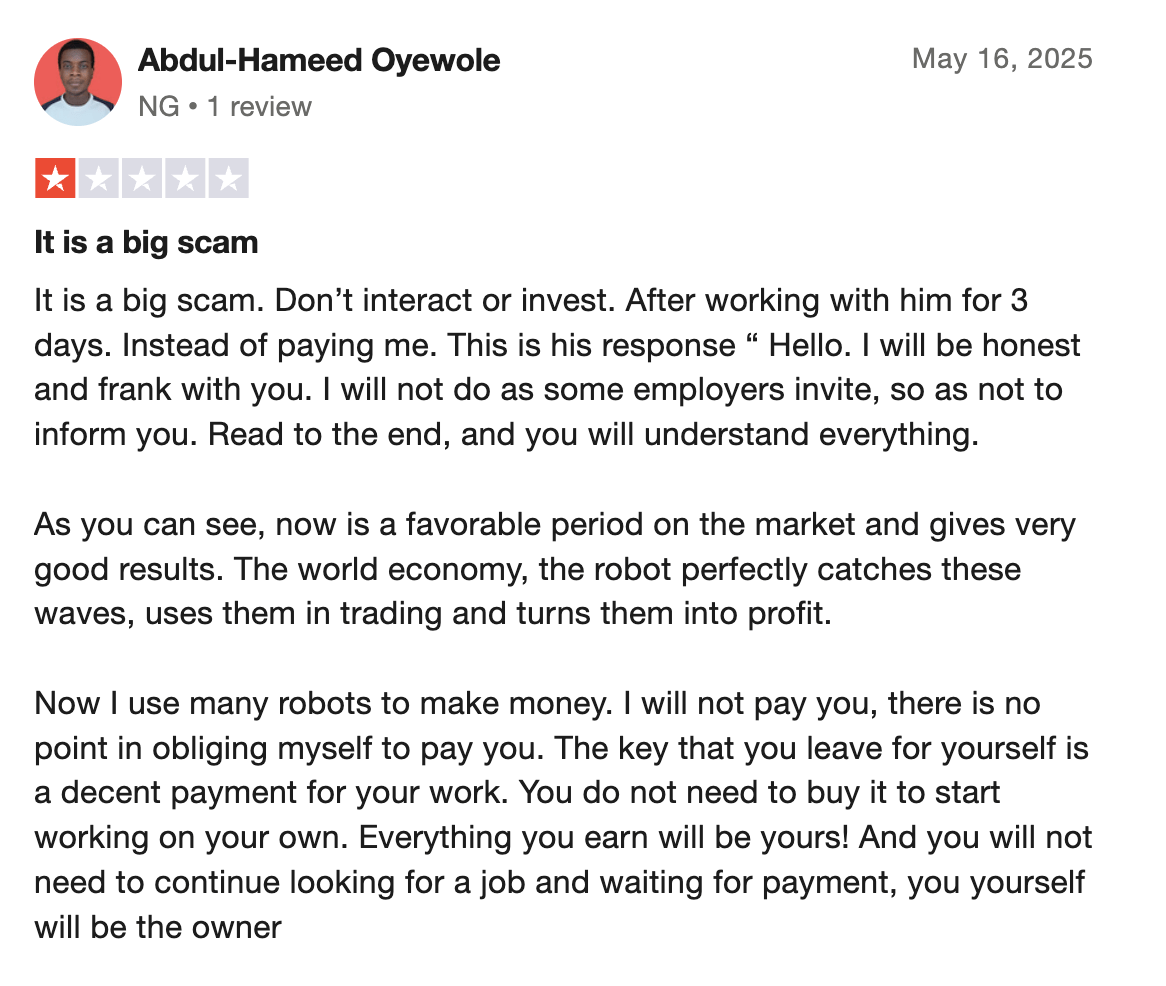The width and height of the screenshot is (1166, 986).
Task: Click the words 'The world economy'
Action: (381, 569)
